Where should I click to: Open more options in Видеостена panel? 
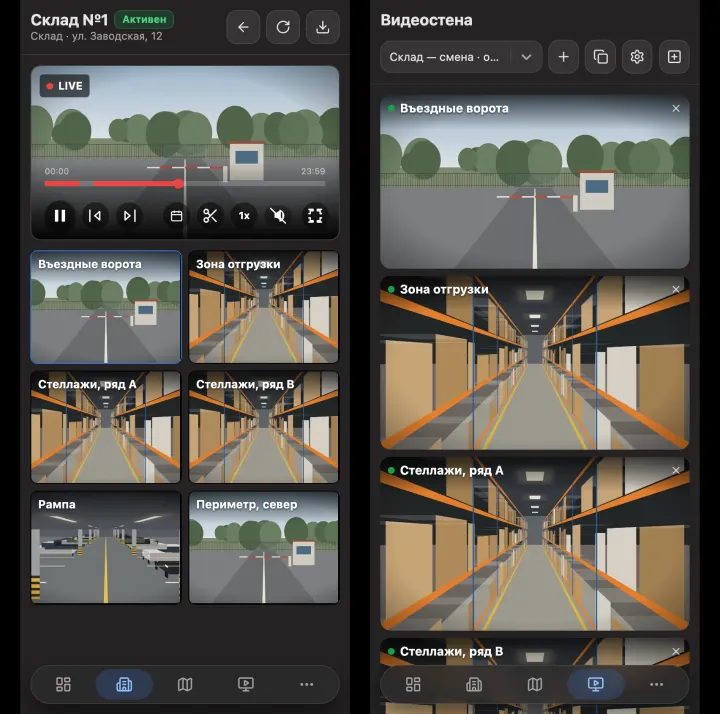coord(657,684)
